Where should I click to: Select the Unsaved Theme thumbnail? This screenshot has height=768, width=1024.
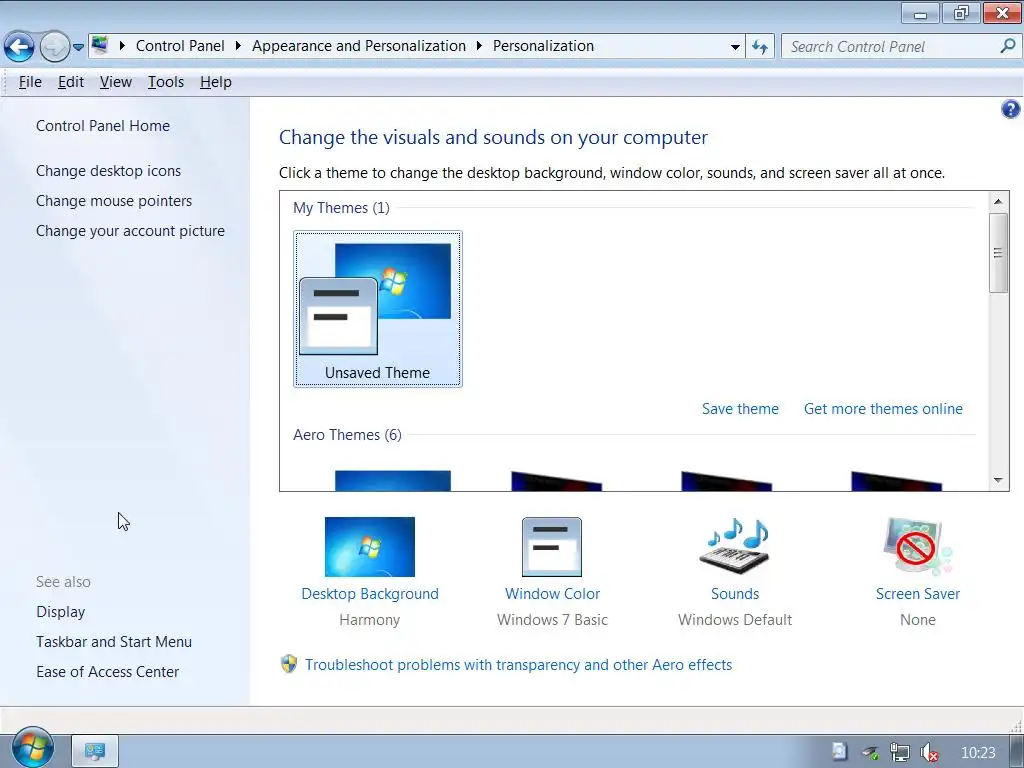point(377,308)
